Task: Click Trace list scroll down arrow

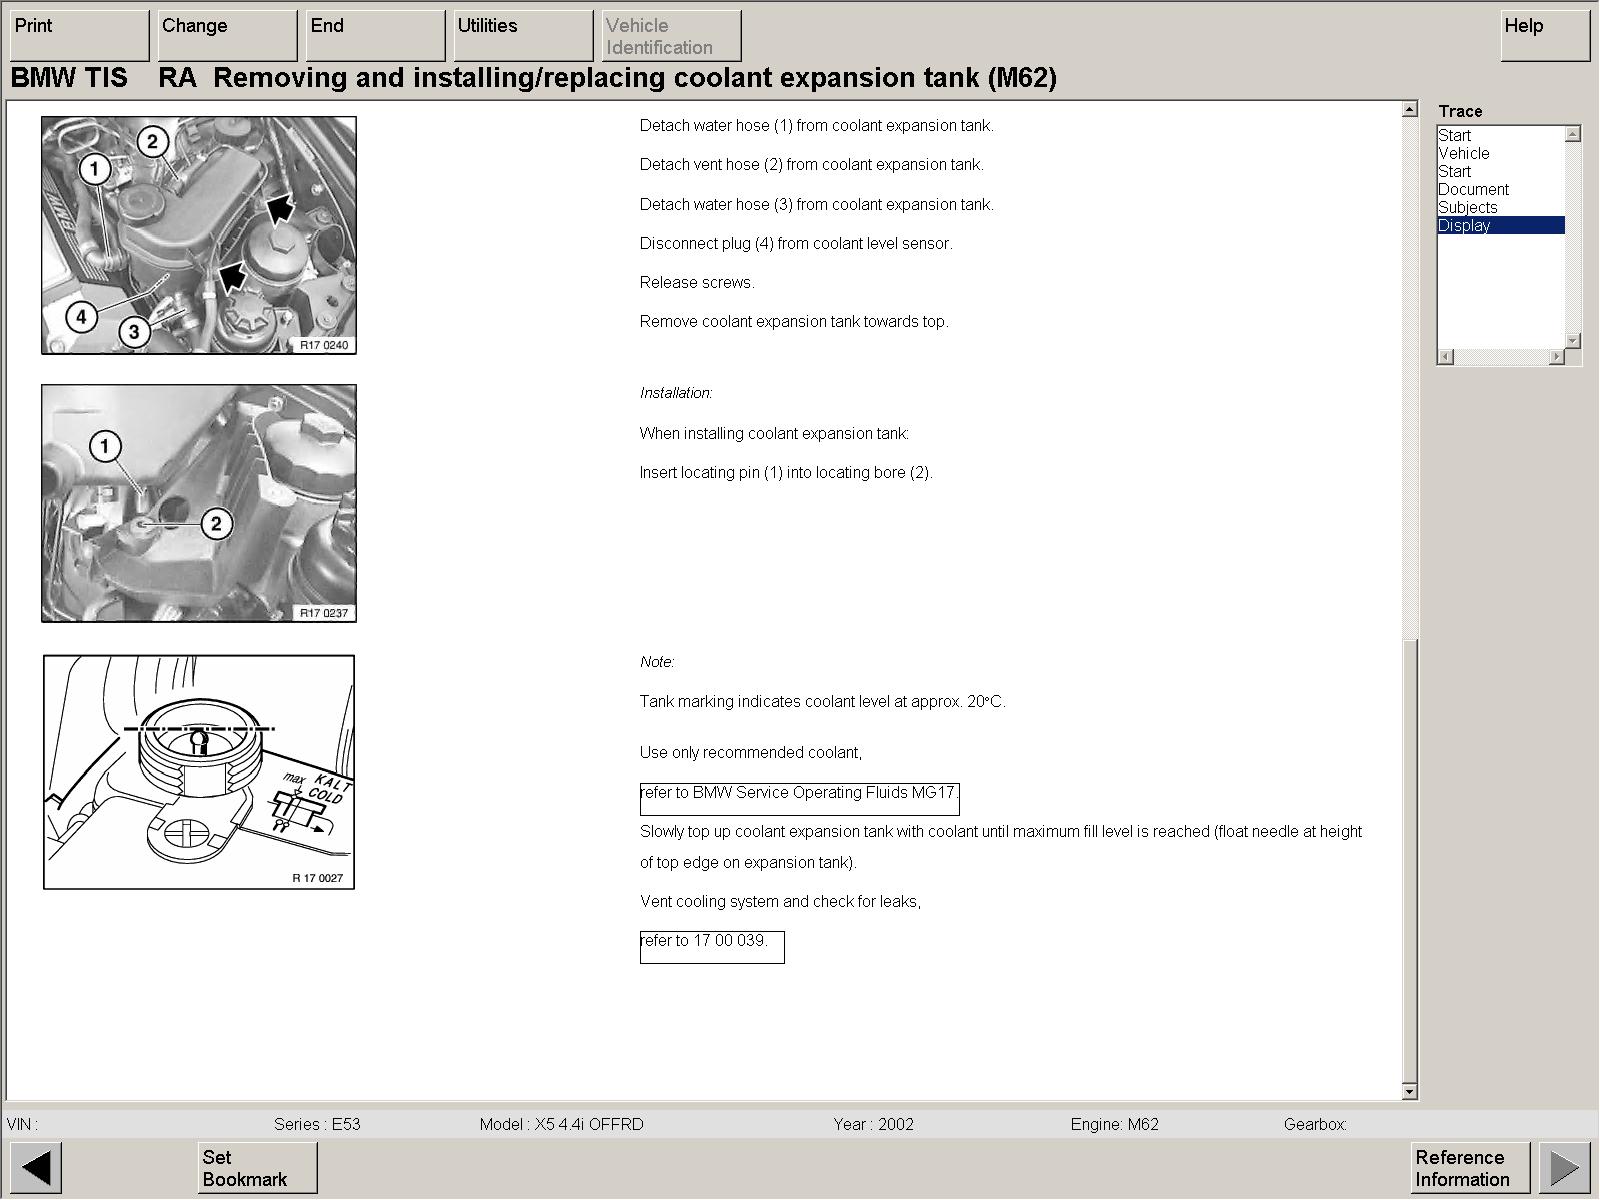Action: coord(1573,341)
